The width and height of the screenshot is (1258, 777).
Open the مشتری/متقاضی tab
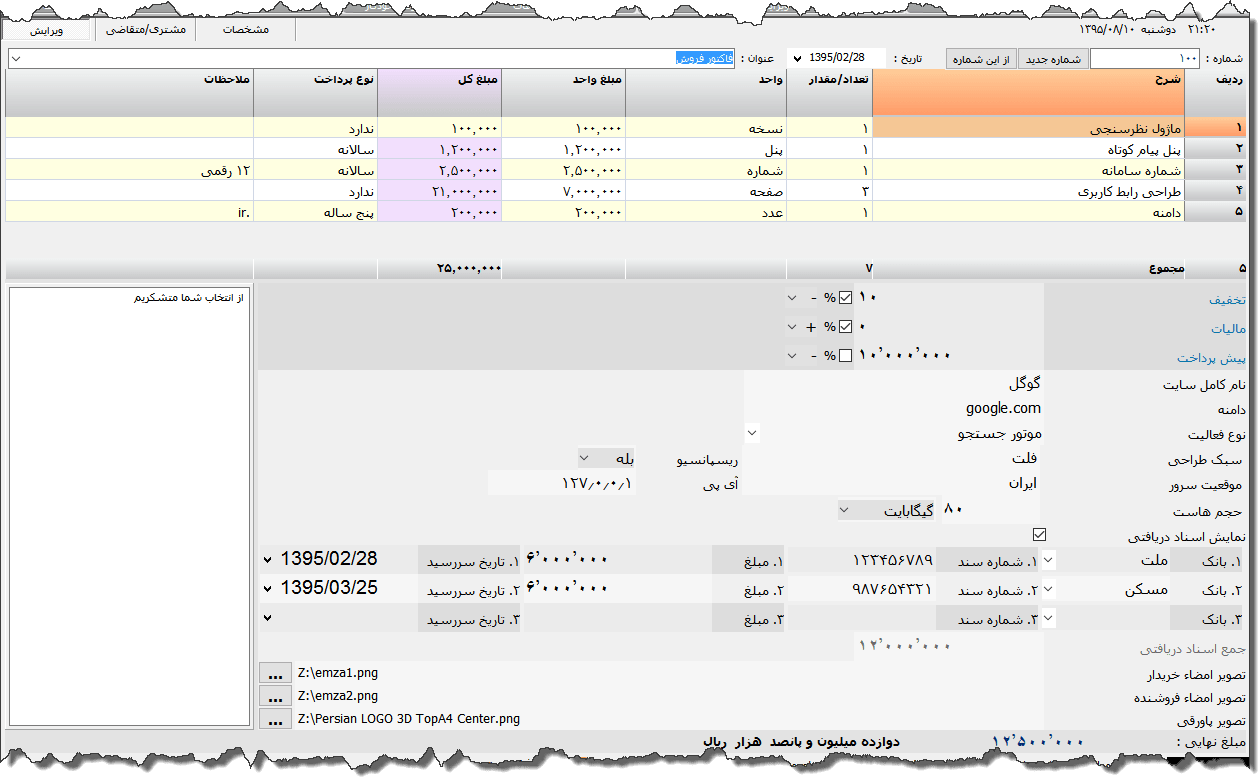click(146, 30)
